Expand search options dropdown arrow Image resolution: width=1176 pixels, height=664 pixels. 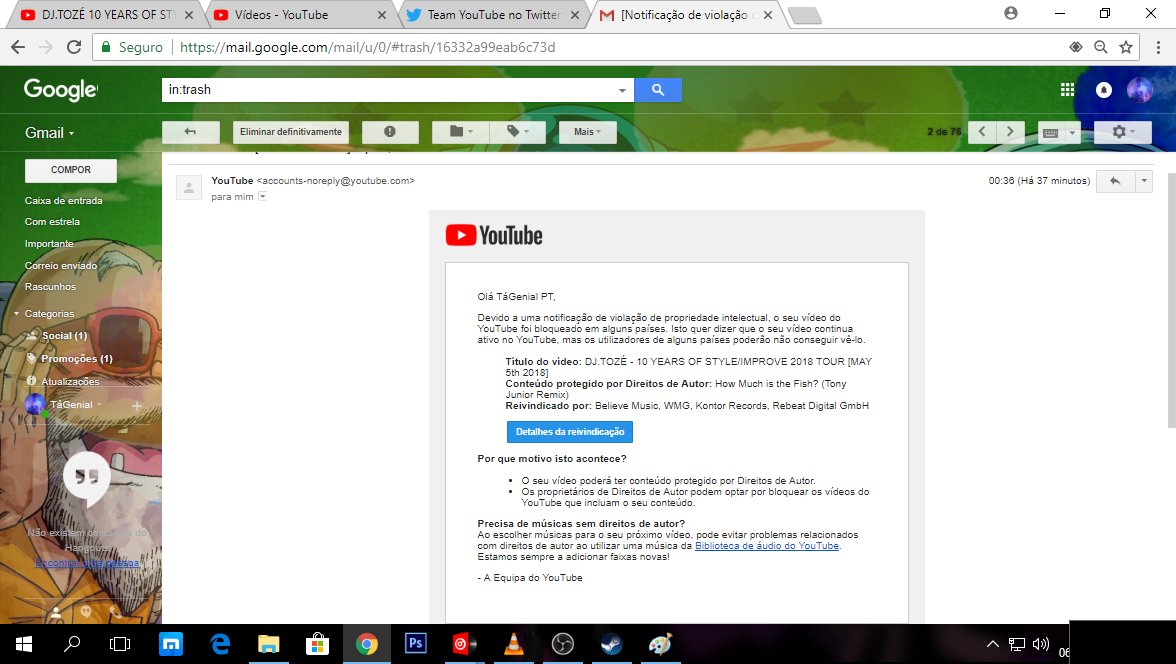click(622, 90)
